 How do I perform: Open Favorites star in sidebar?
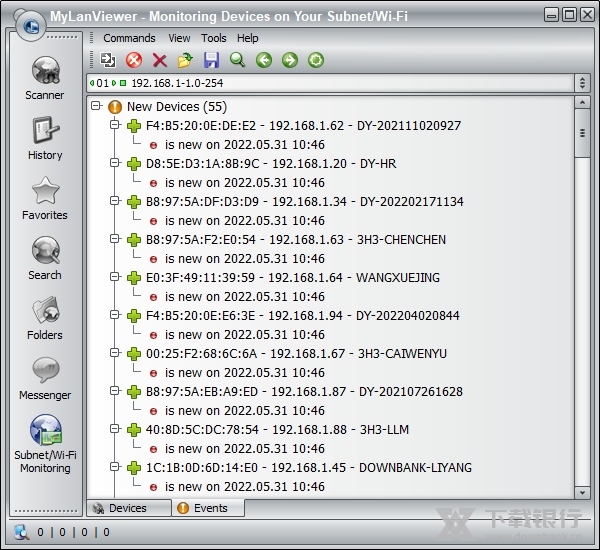(x=44, y=198)
